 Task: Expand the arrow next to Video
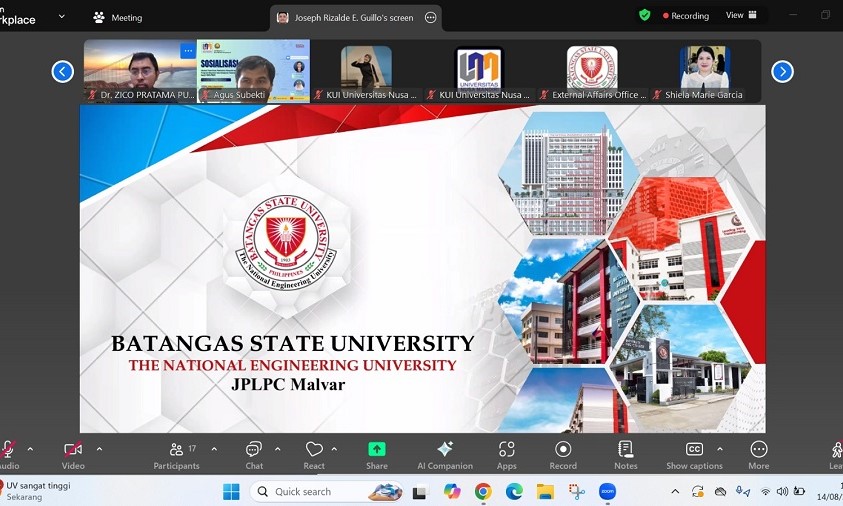click(99, 449)
